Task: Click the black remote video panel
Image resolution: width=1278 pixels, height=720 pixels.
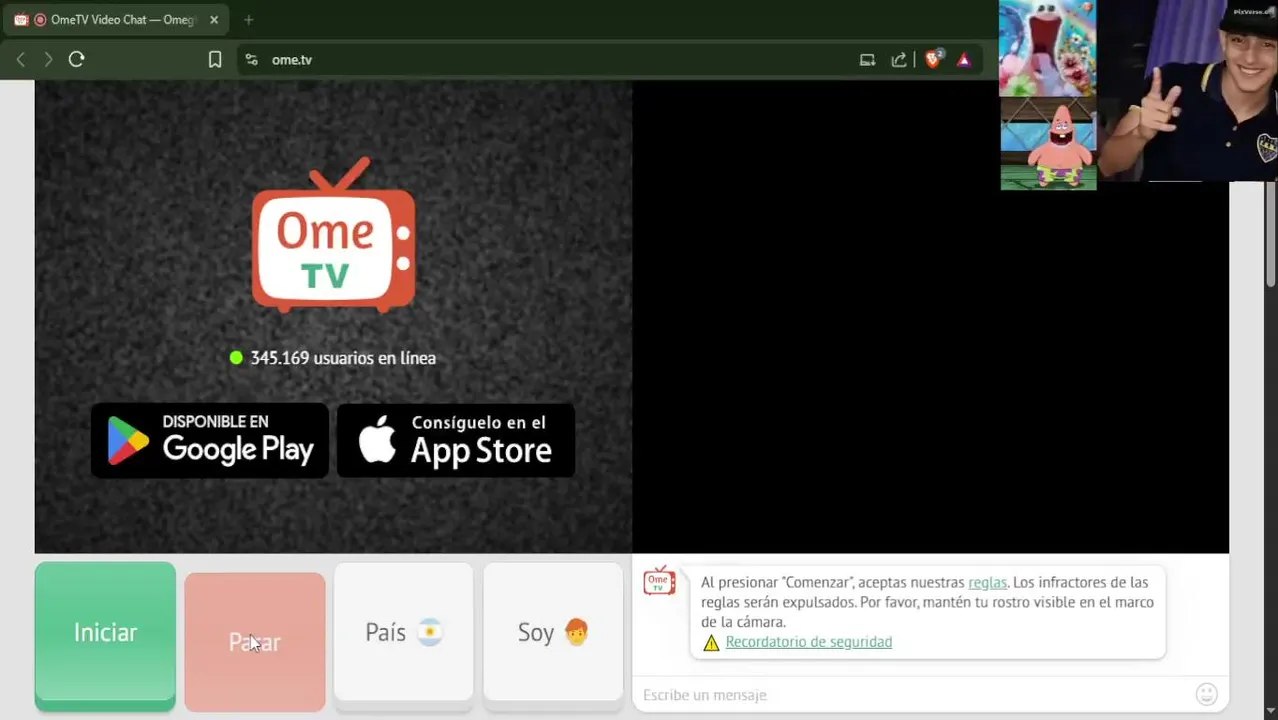Action: pos(930,317)
